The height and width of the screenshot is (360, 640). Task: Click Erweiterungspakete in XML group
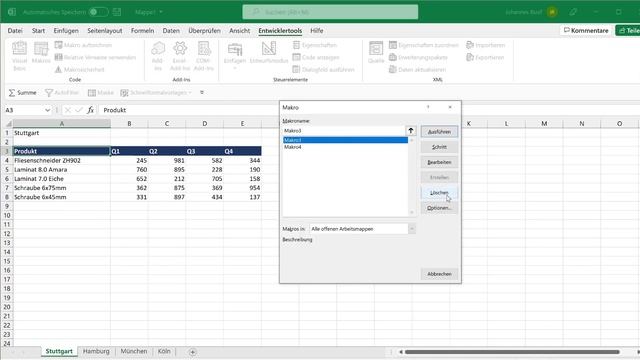pos(418,57)
